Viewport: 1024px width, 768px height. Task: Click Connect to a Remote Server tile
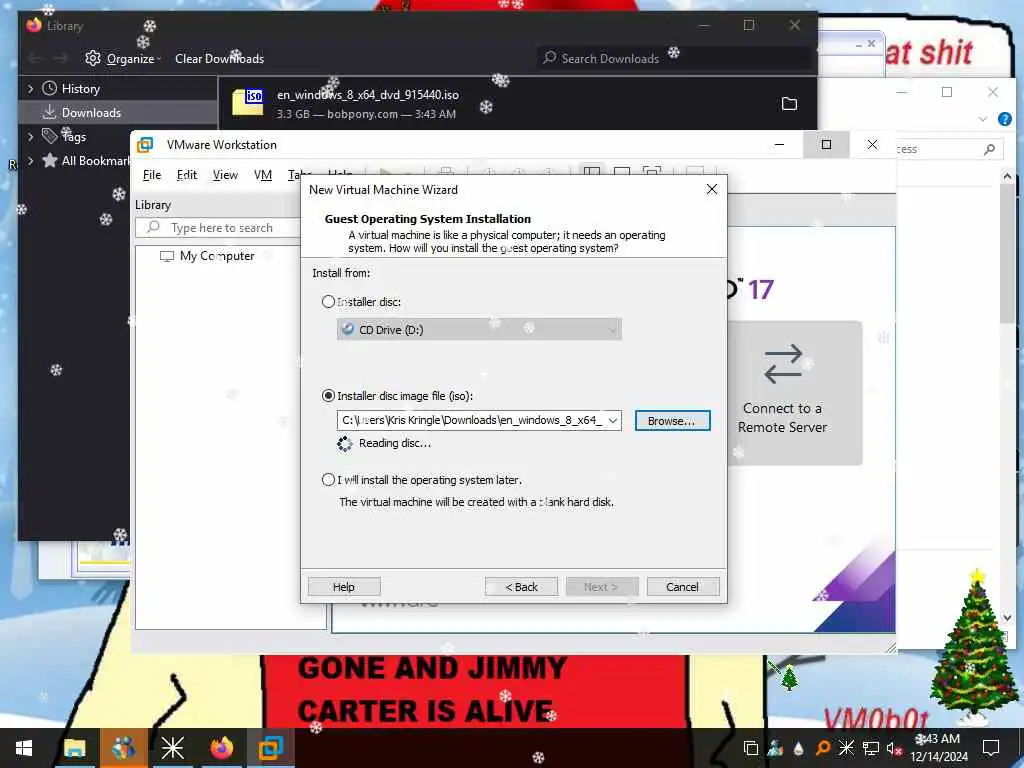click(x=794, y=392)
